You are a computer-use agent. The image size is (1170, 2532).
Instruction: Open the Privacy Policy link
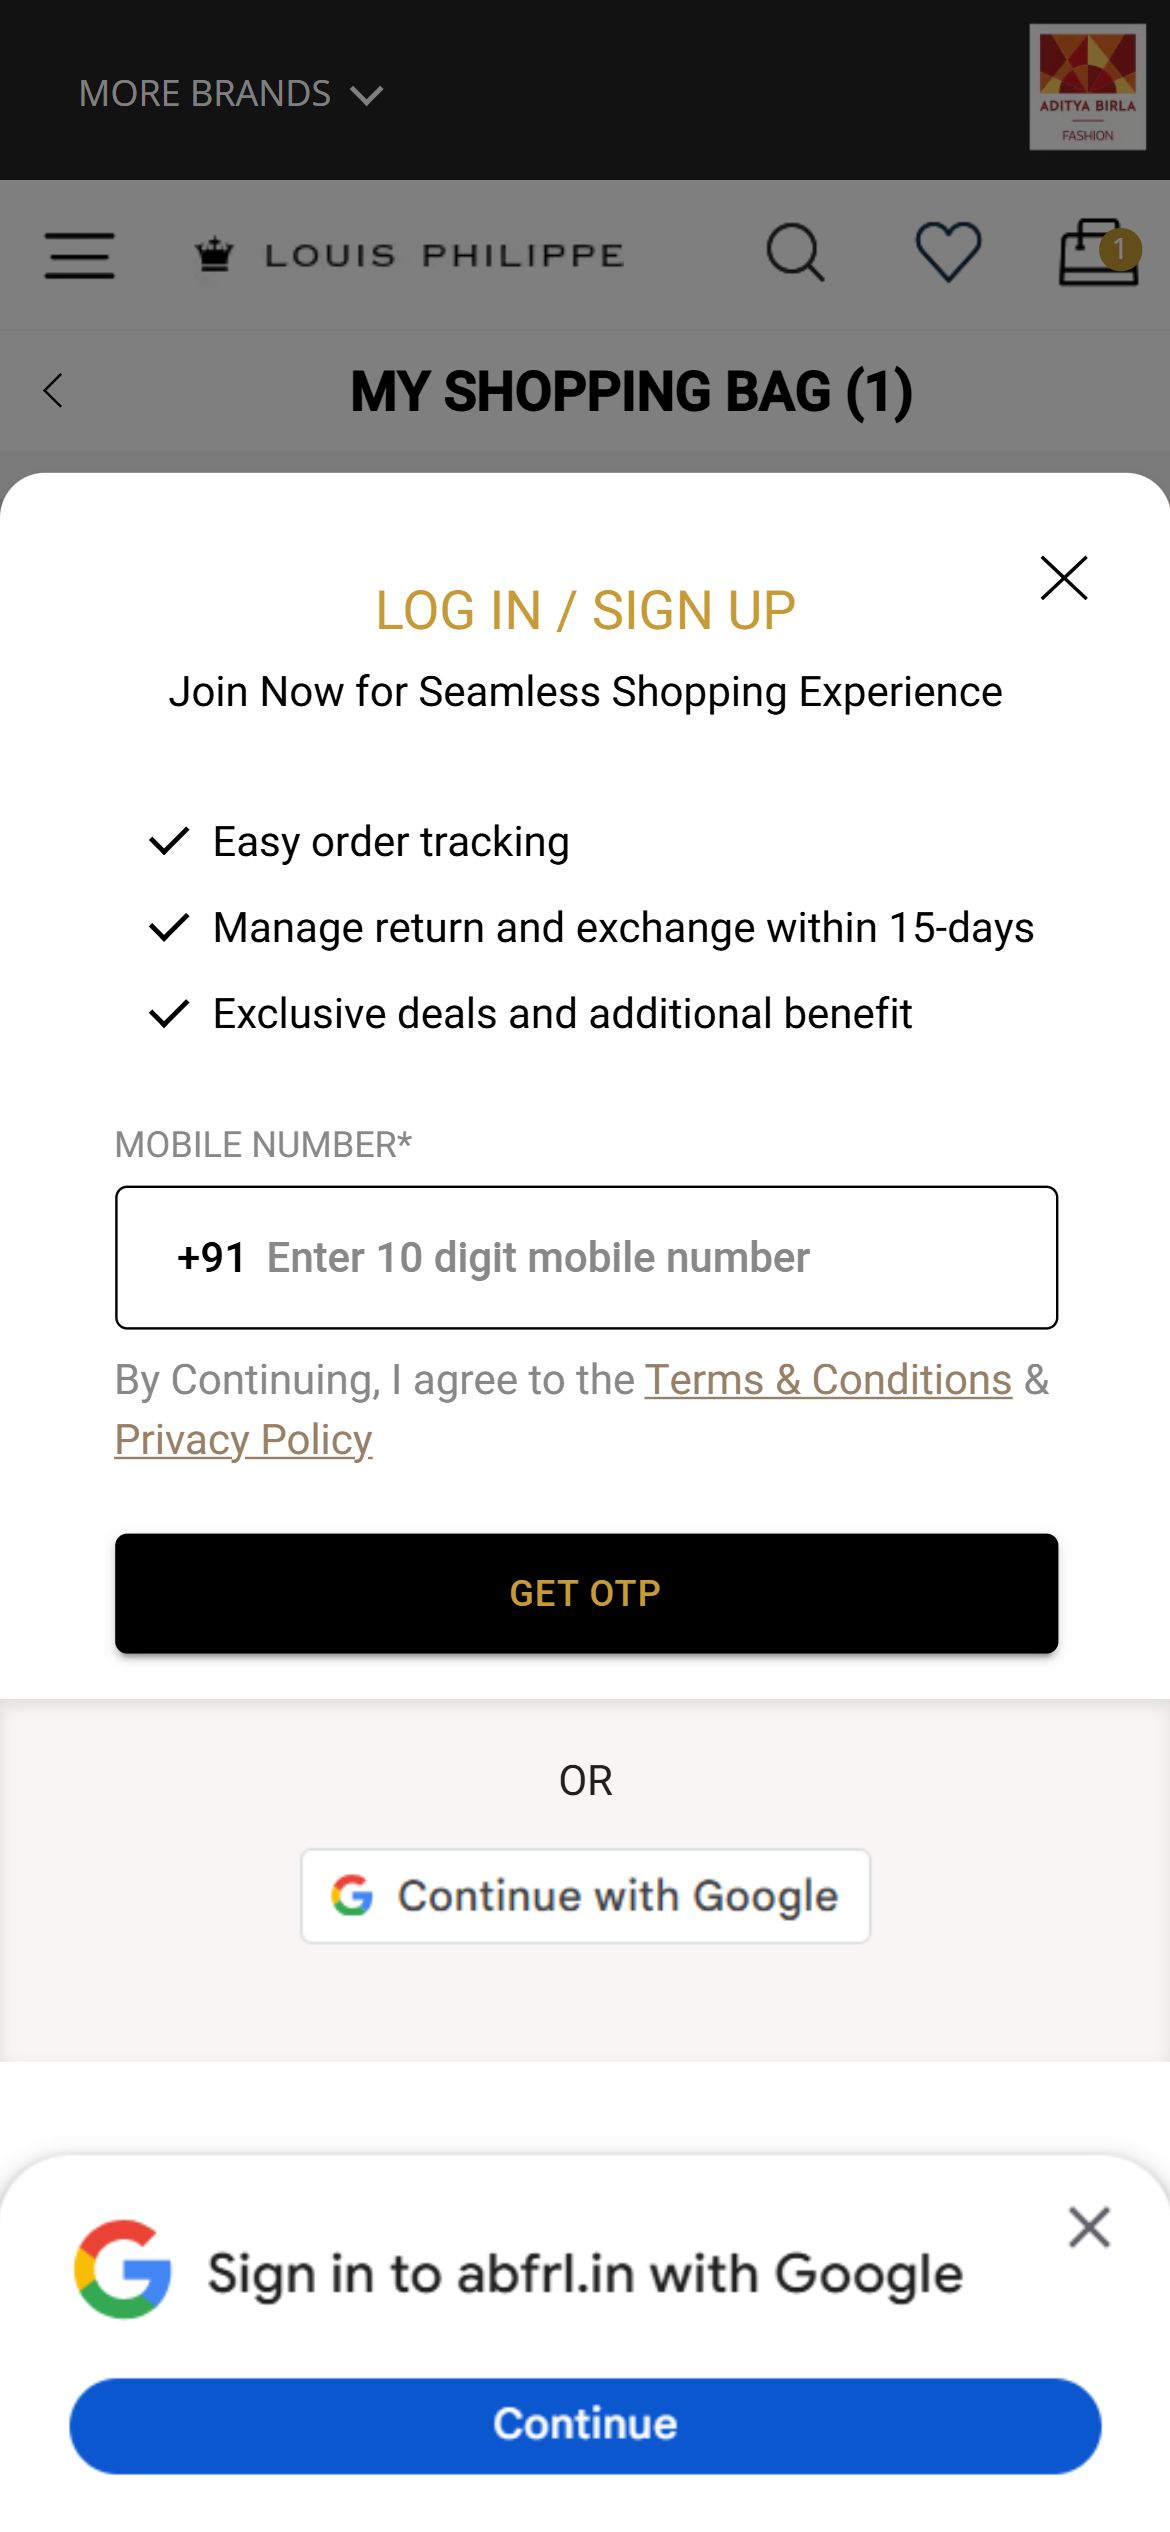243,1440
